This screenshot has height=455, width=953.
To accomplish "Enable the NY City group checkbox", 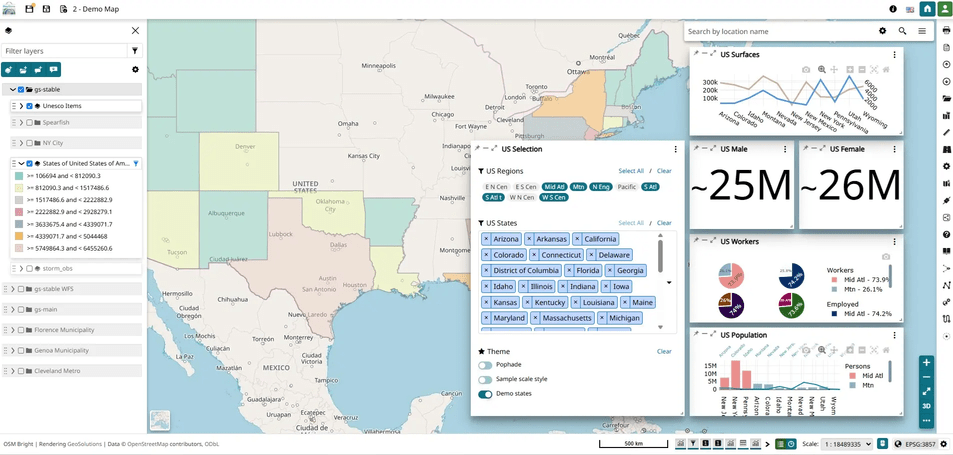I will click(30, 143).
